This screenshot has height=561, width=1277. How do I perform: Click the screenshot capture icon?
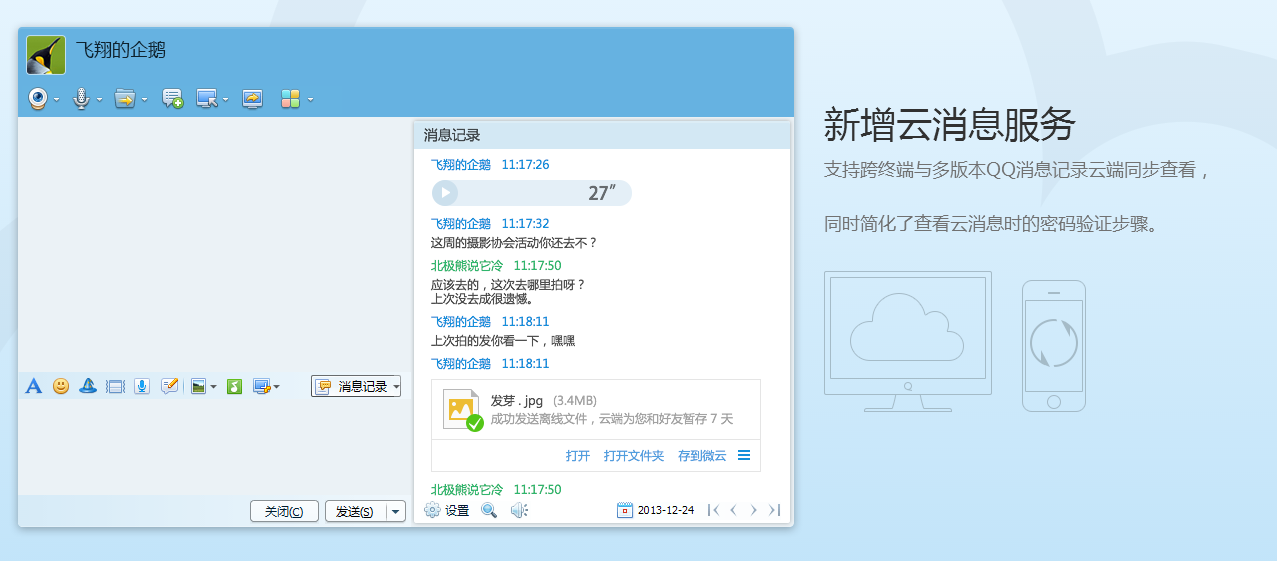click(x=261, y=386)
